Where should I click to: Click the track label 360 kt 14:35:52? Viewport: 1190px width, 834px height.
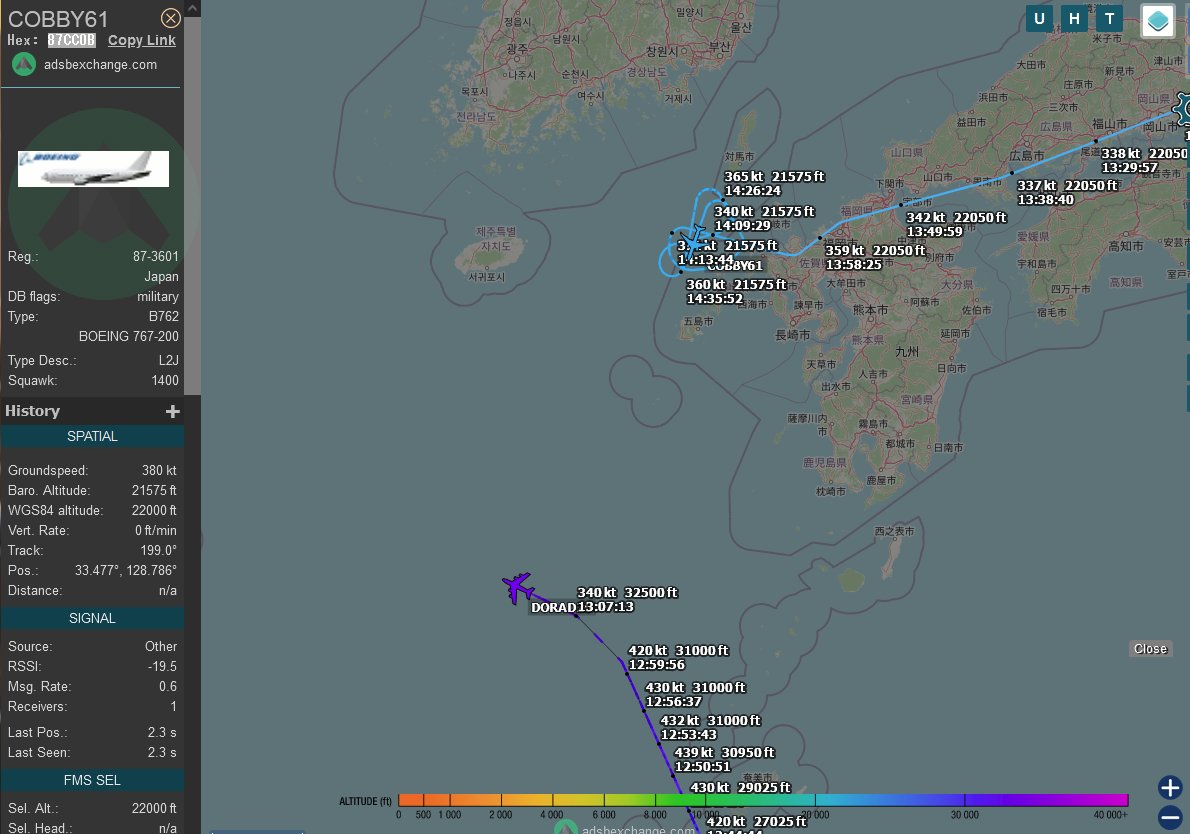(736, 291)
